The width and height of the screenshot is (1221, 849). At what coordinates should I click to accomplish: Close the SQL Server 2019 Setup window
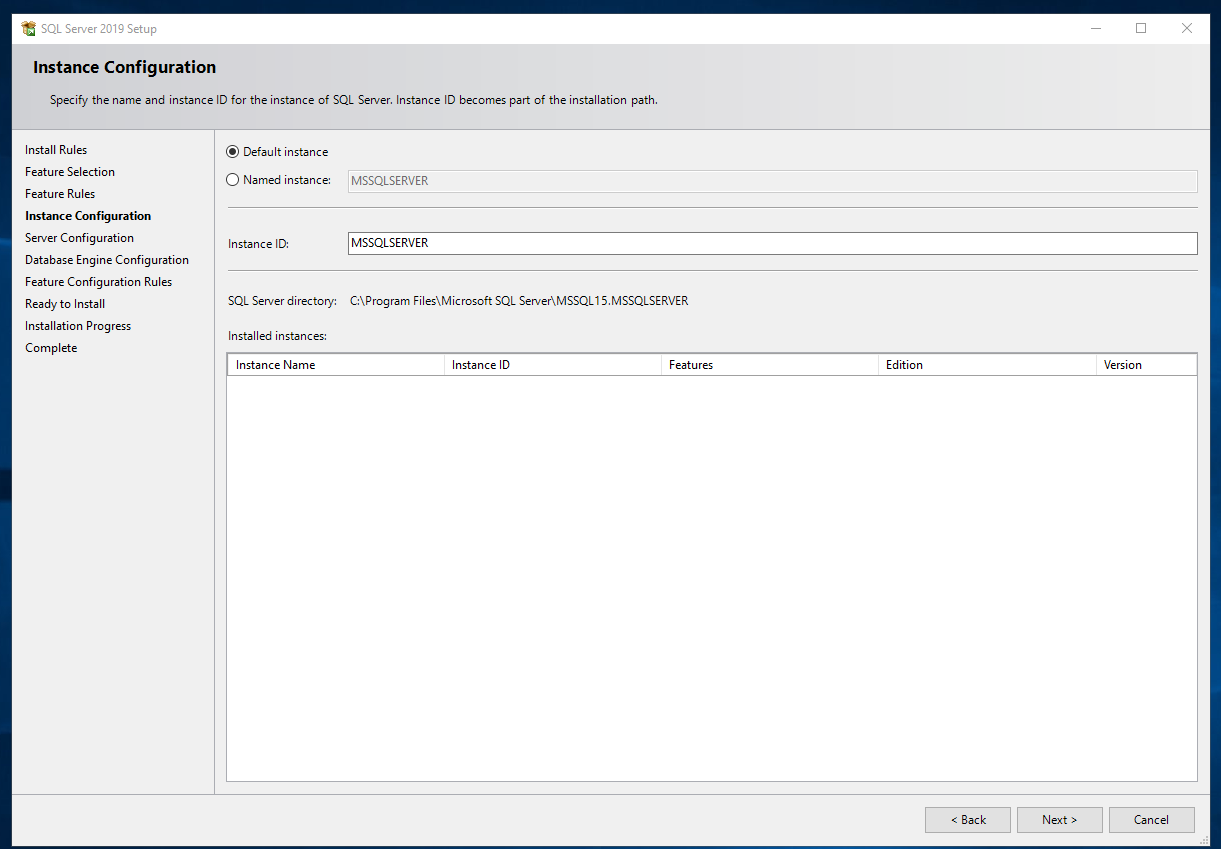coord(1187,29)
